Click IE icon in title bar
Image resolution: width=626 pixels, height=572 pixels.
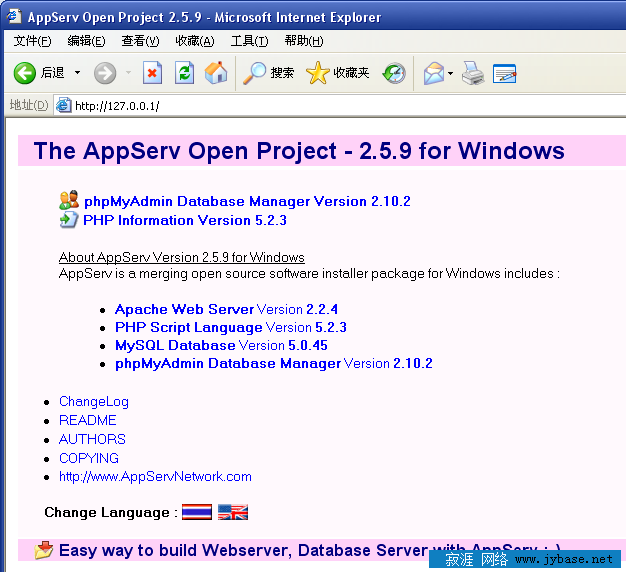[x=14, y=16]
